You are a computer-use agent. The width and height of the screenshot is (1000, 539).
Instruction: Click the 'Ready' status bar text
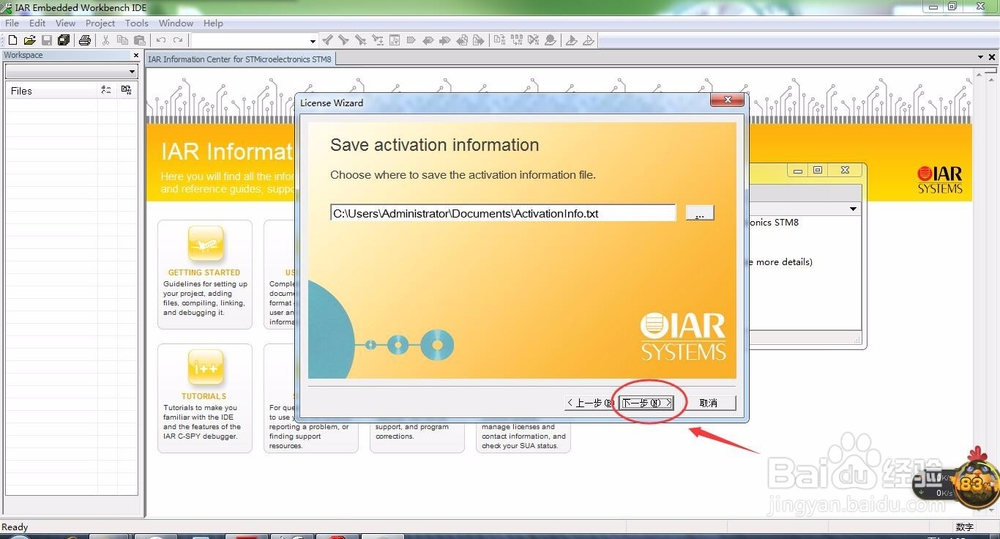tap(15, 527)
